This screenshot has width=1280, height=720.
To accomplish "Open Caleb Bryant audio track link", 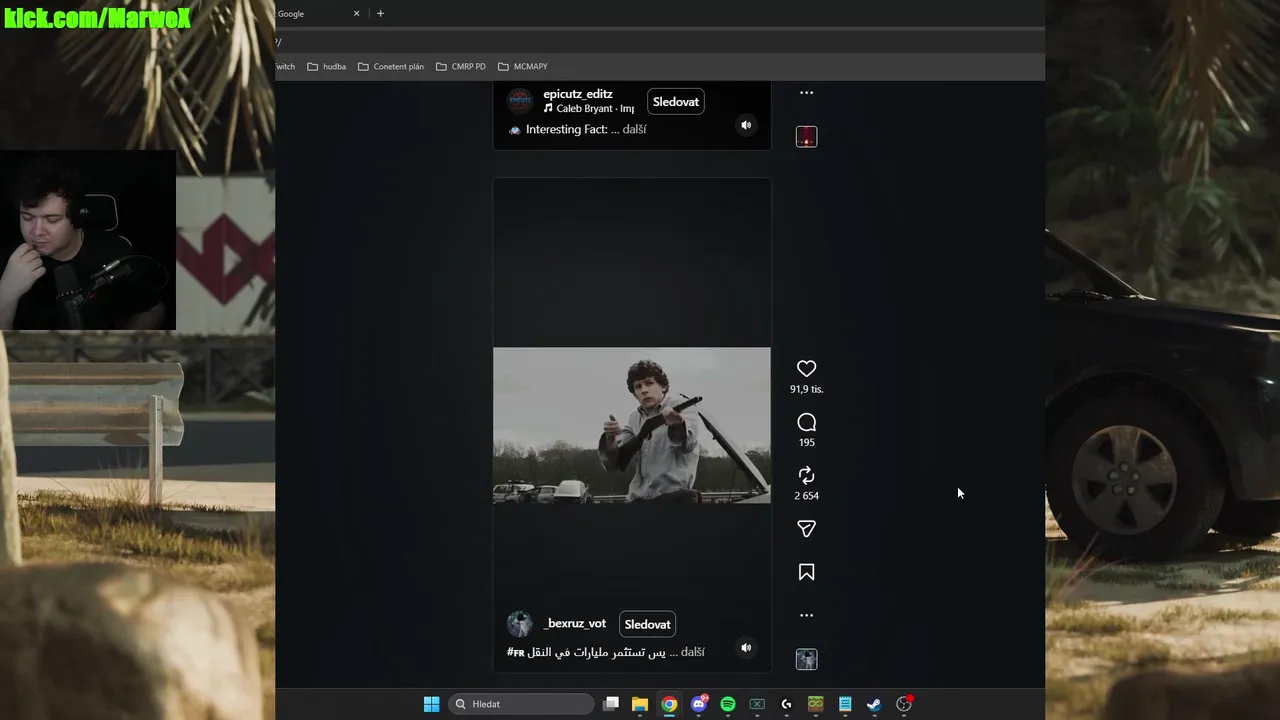I will pyautogui.click(x=588, y=108).
